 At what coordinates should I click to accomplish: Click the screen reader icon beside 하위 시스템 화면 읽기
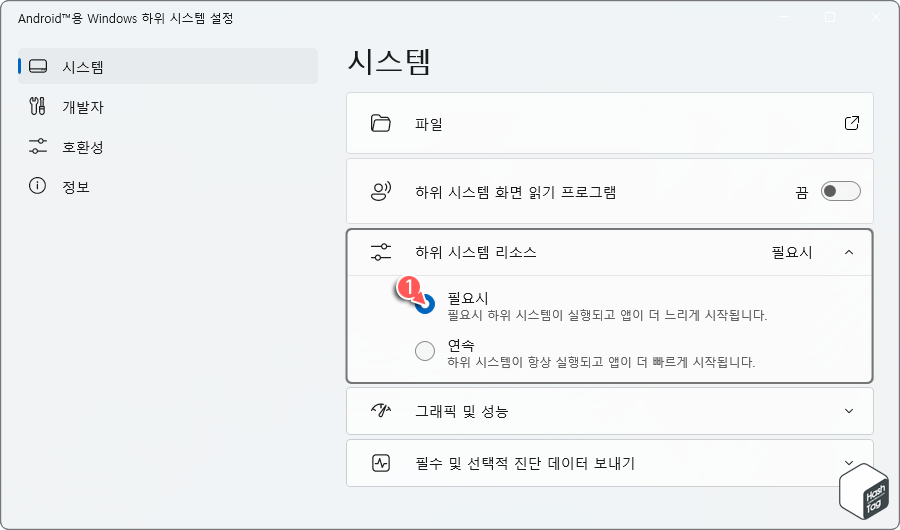pyautogui.click(x=381, y=191)
